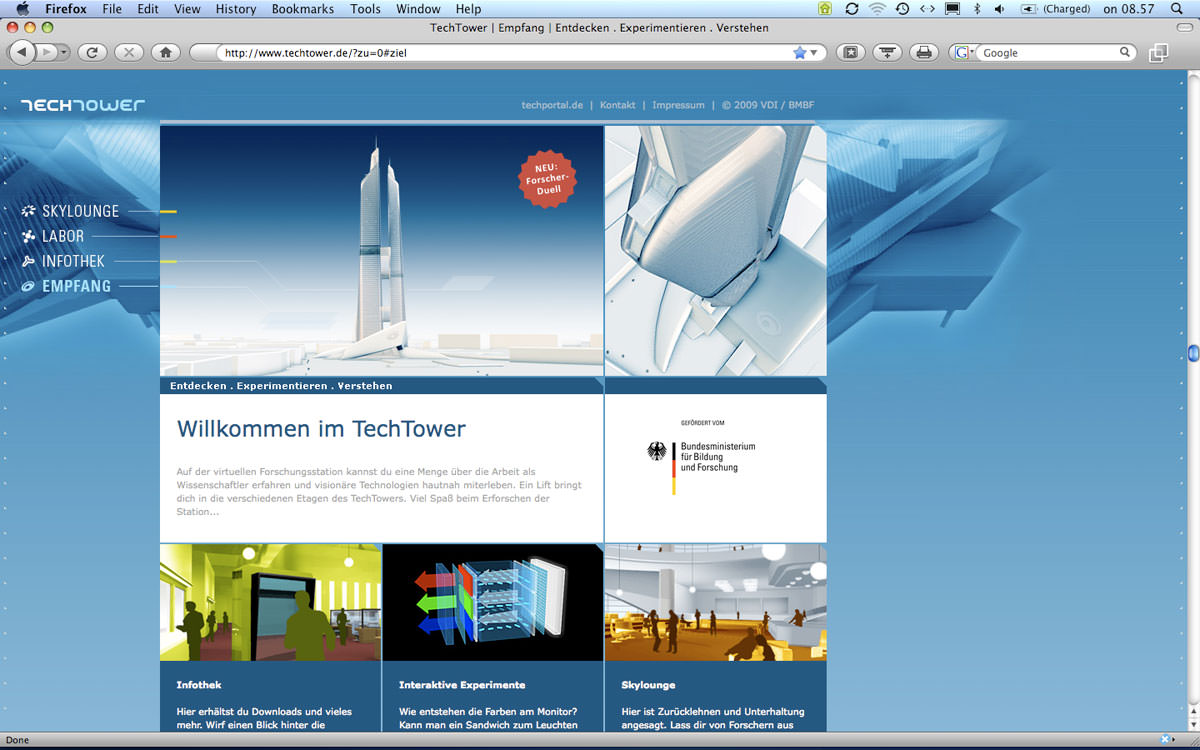The width and height of the screenshot is (1200, 750).
Task: Open Spotlight search magnifier
Action: [1179, 9]
